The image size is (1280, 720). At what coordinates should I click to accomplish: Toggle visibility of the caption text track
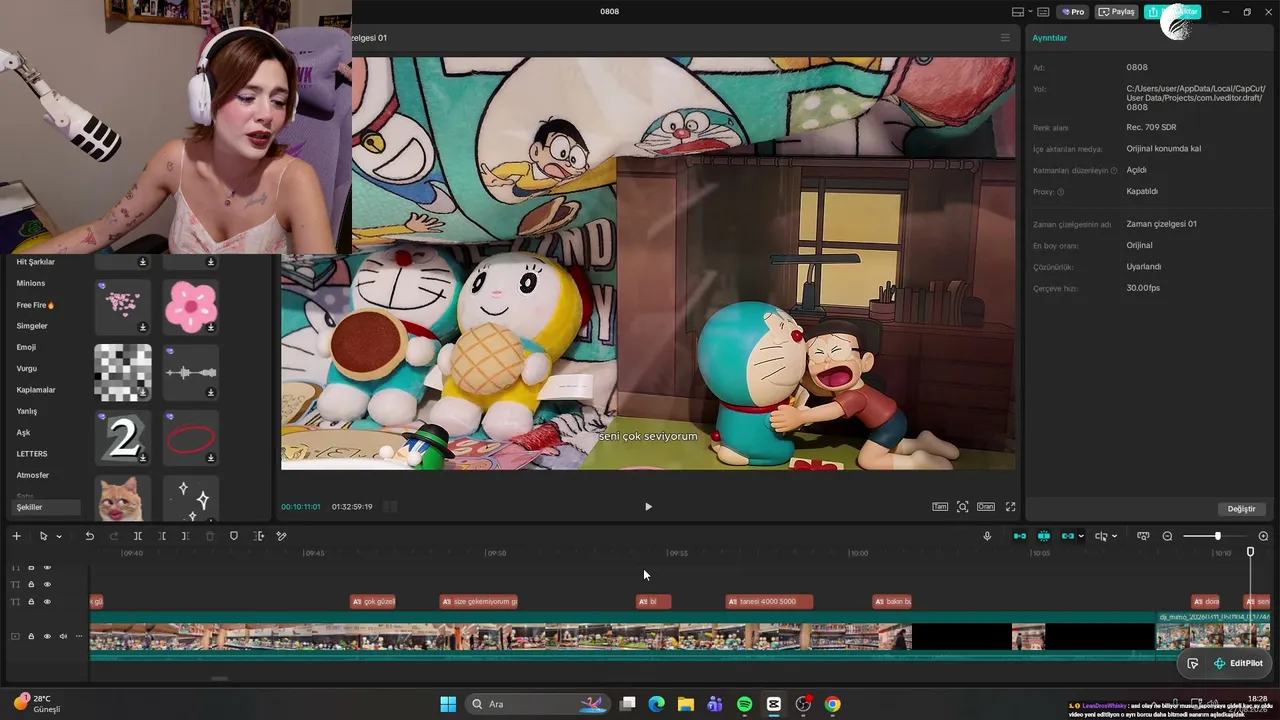47,602
